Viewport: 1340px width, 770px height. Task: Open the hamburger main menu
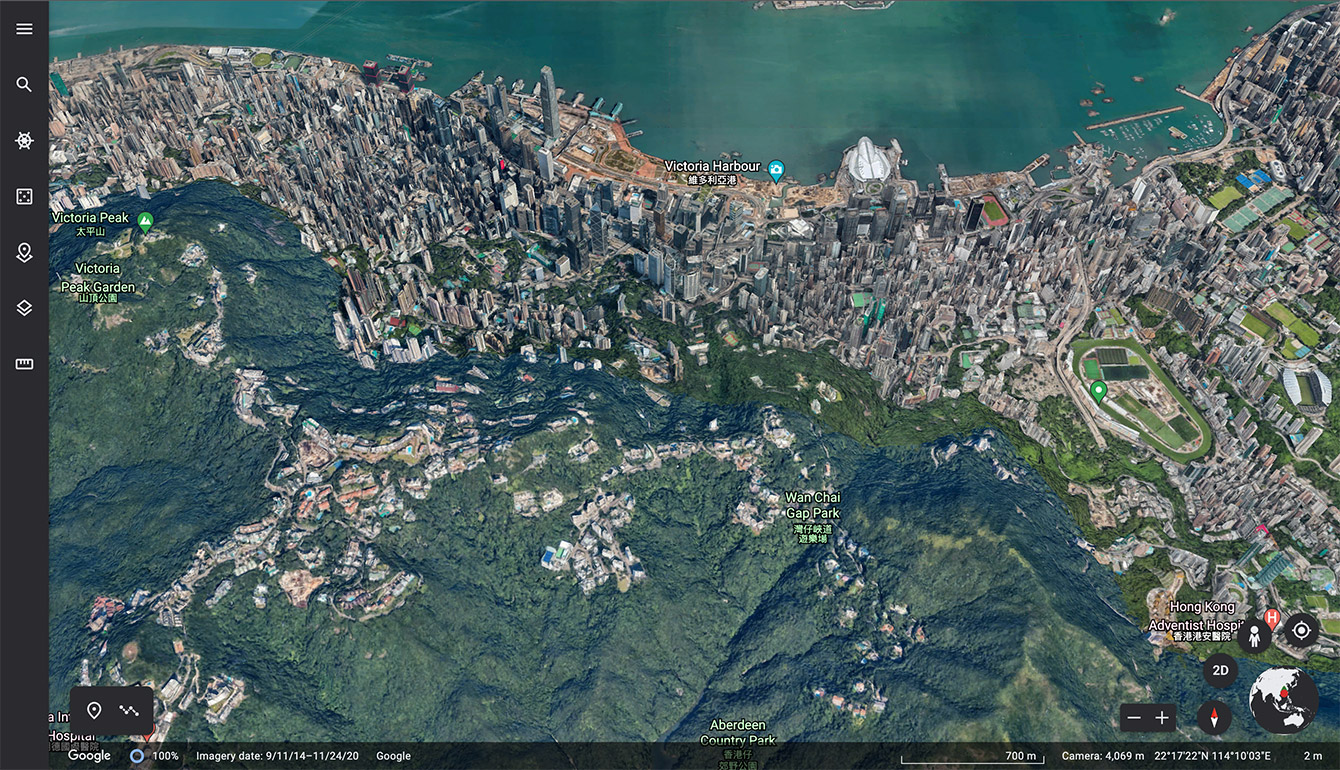tap(24, 29)
